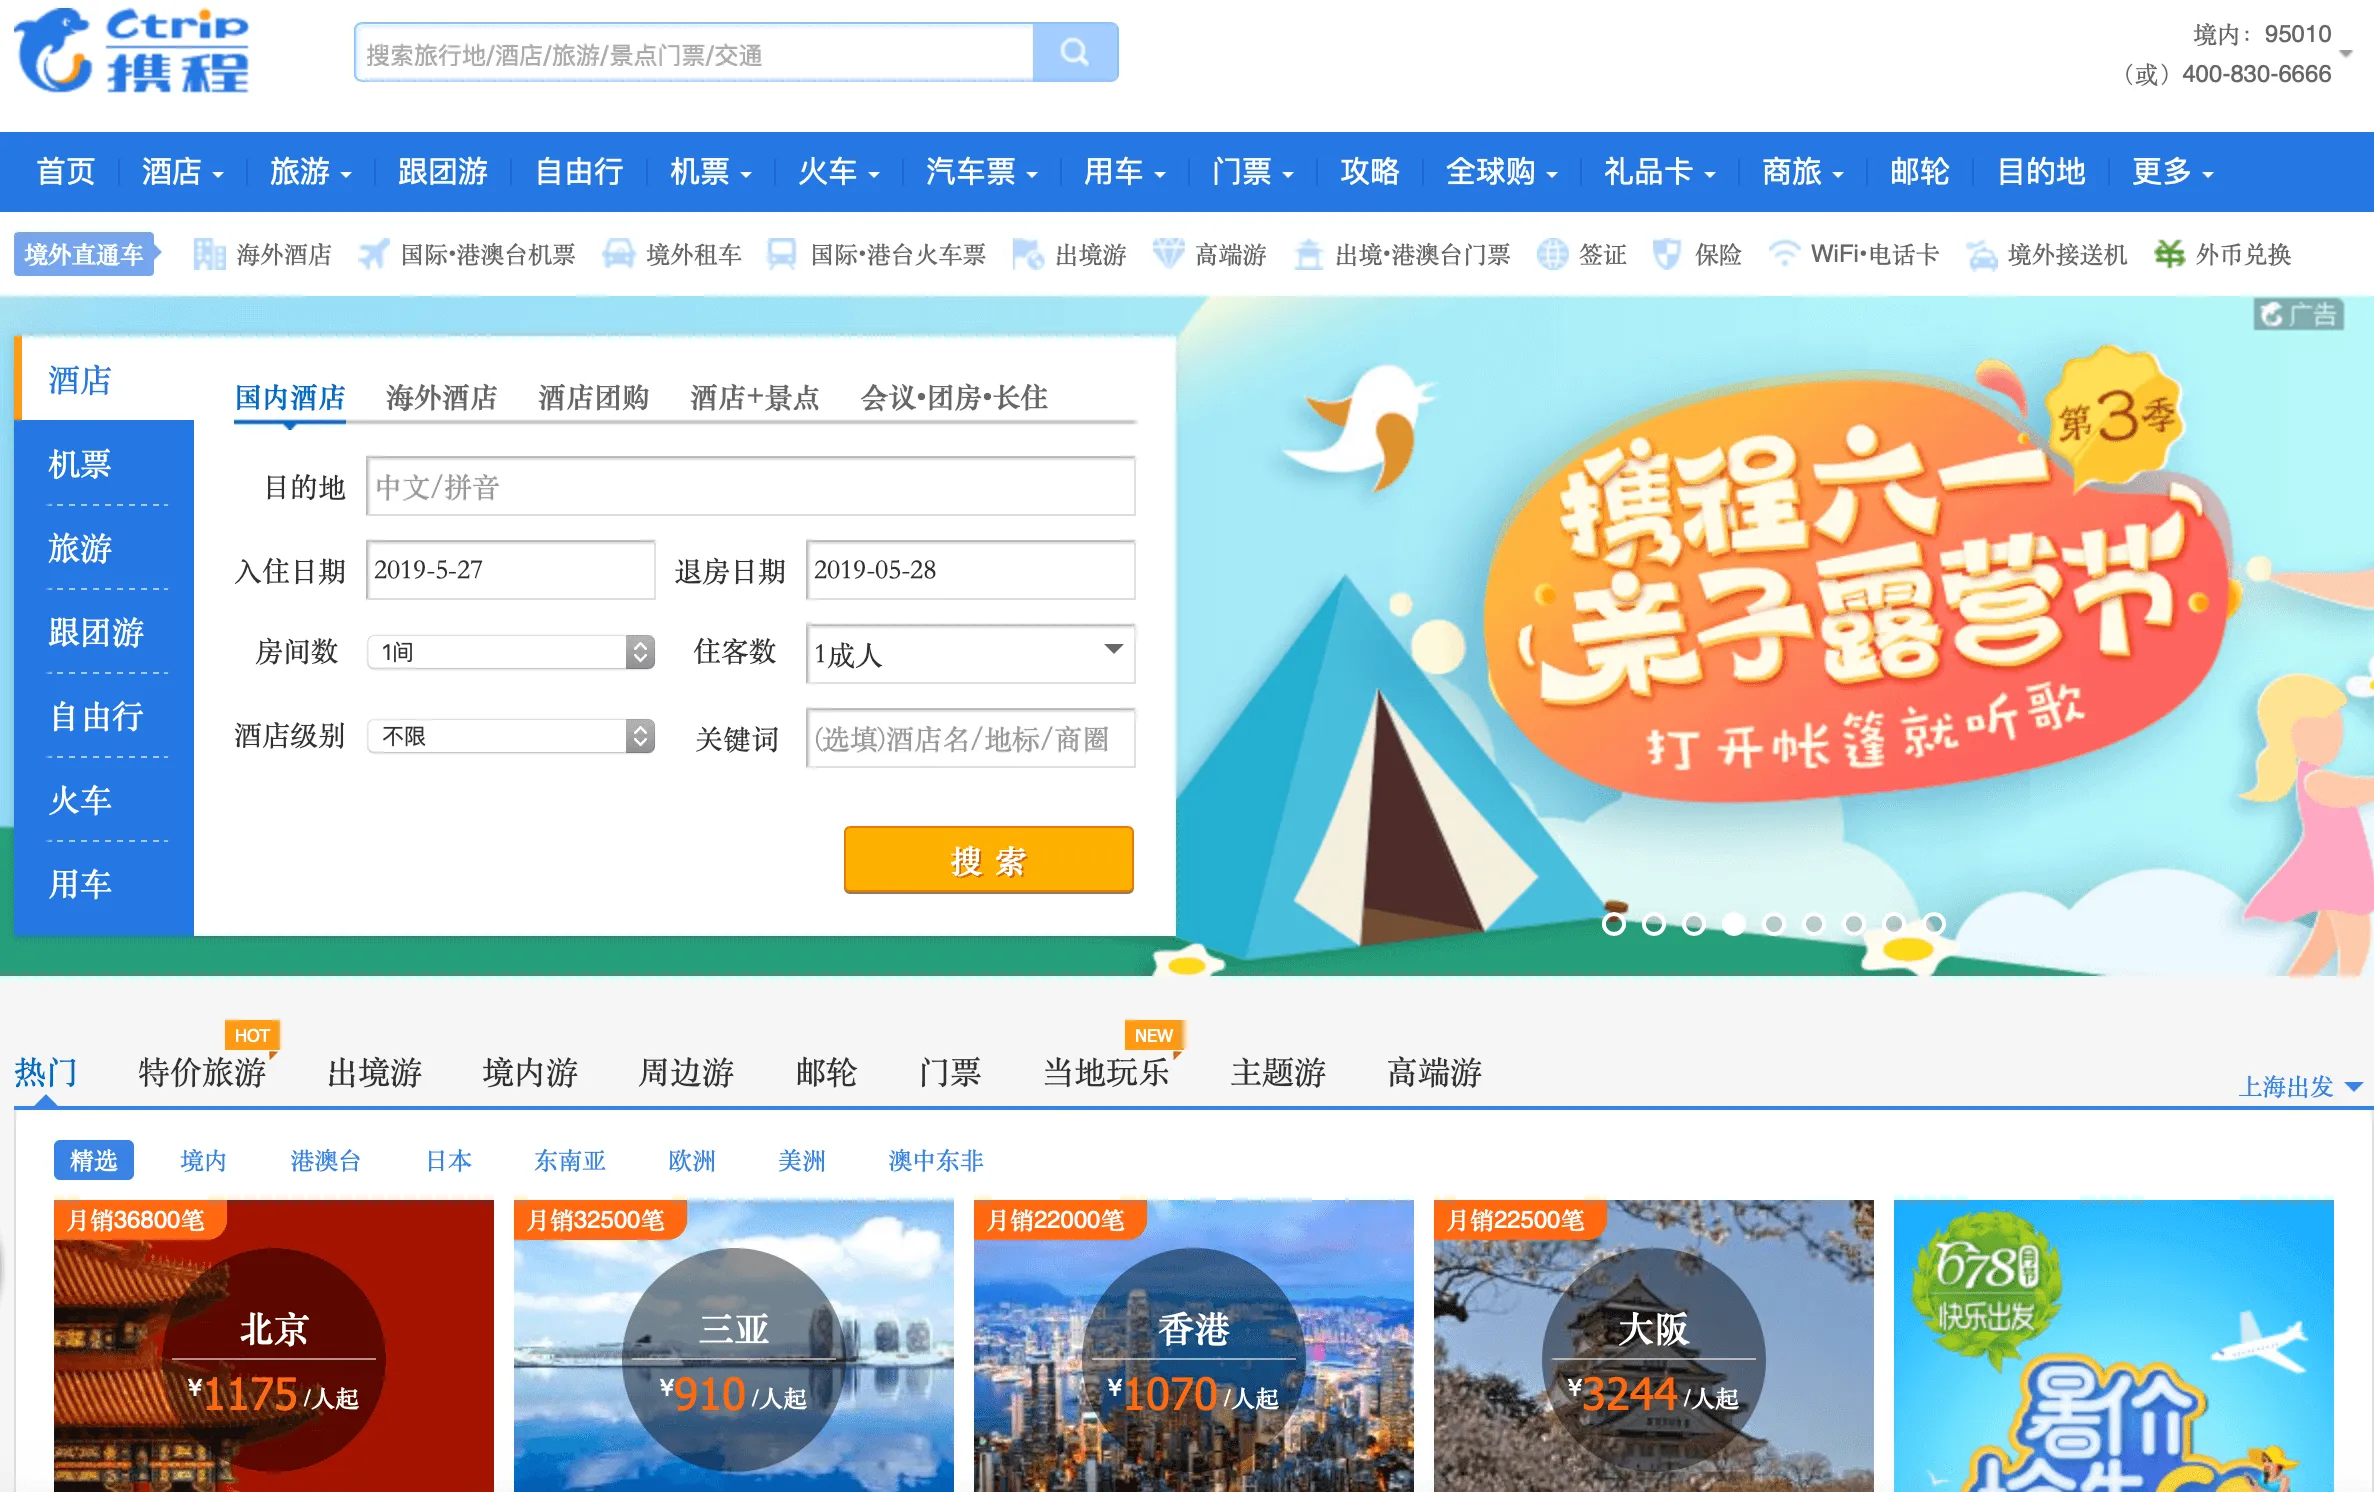Switch to the 酒店团购 tab

point(593,398)
